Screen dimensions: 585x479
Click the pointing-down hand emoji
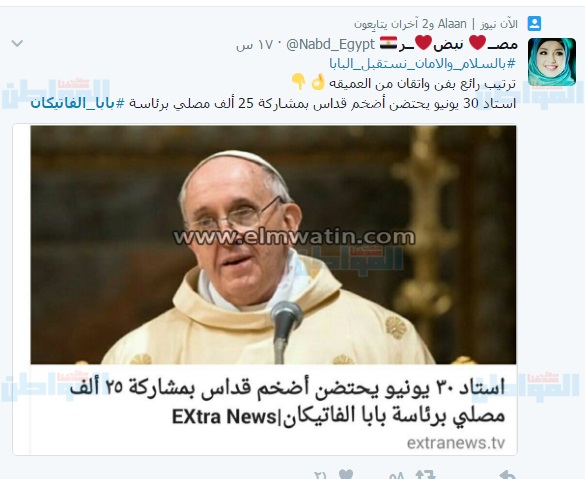pos(298,81)
